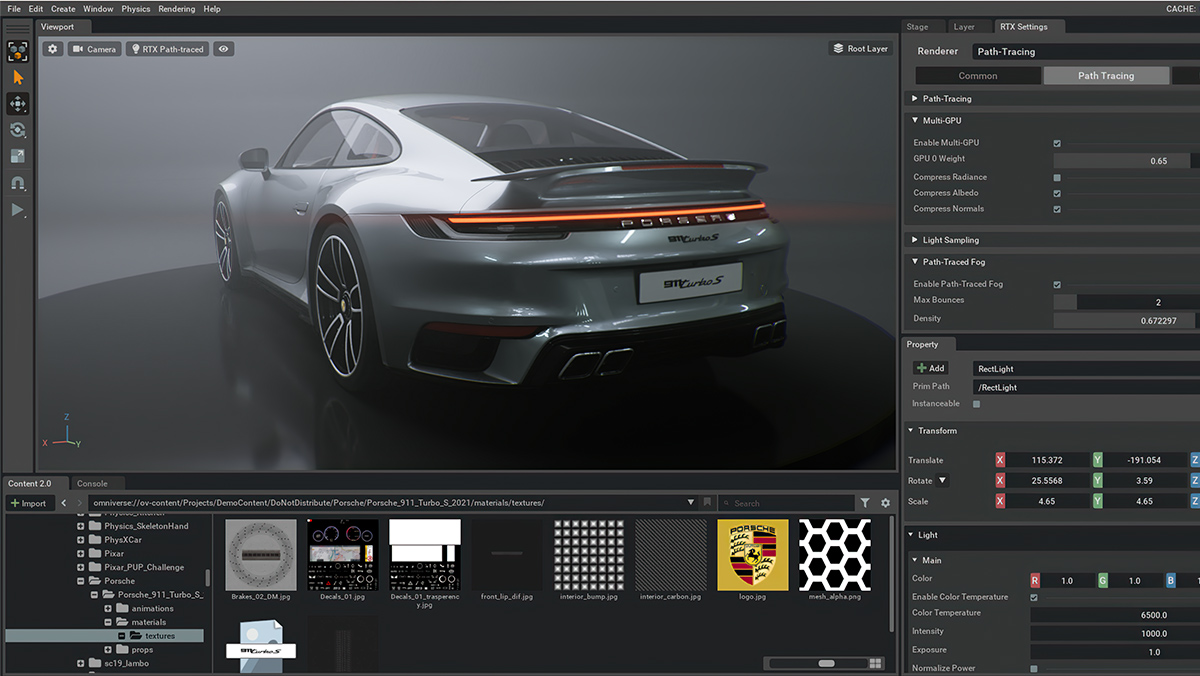This screenshot has width=1200, height=676.
Task: Click the red Color swatch under Light Main
Action: point(1036,578)
